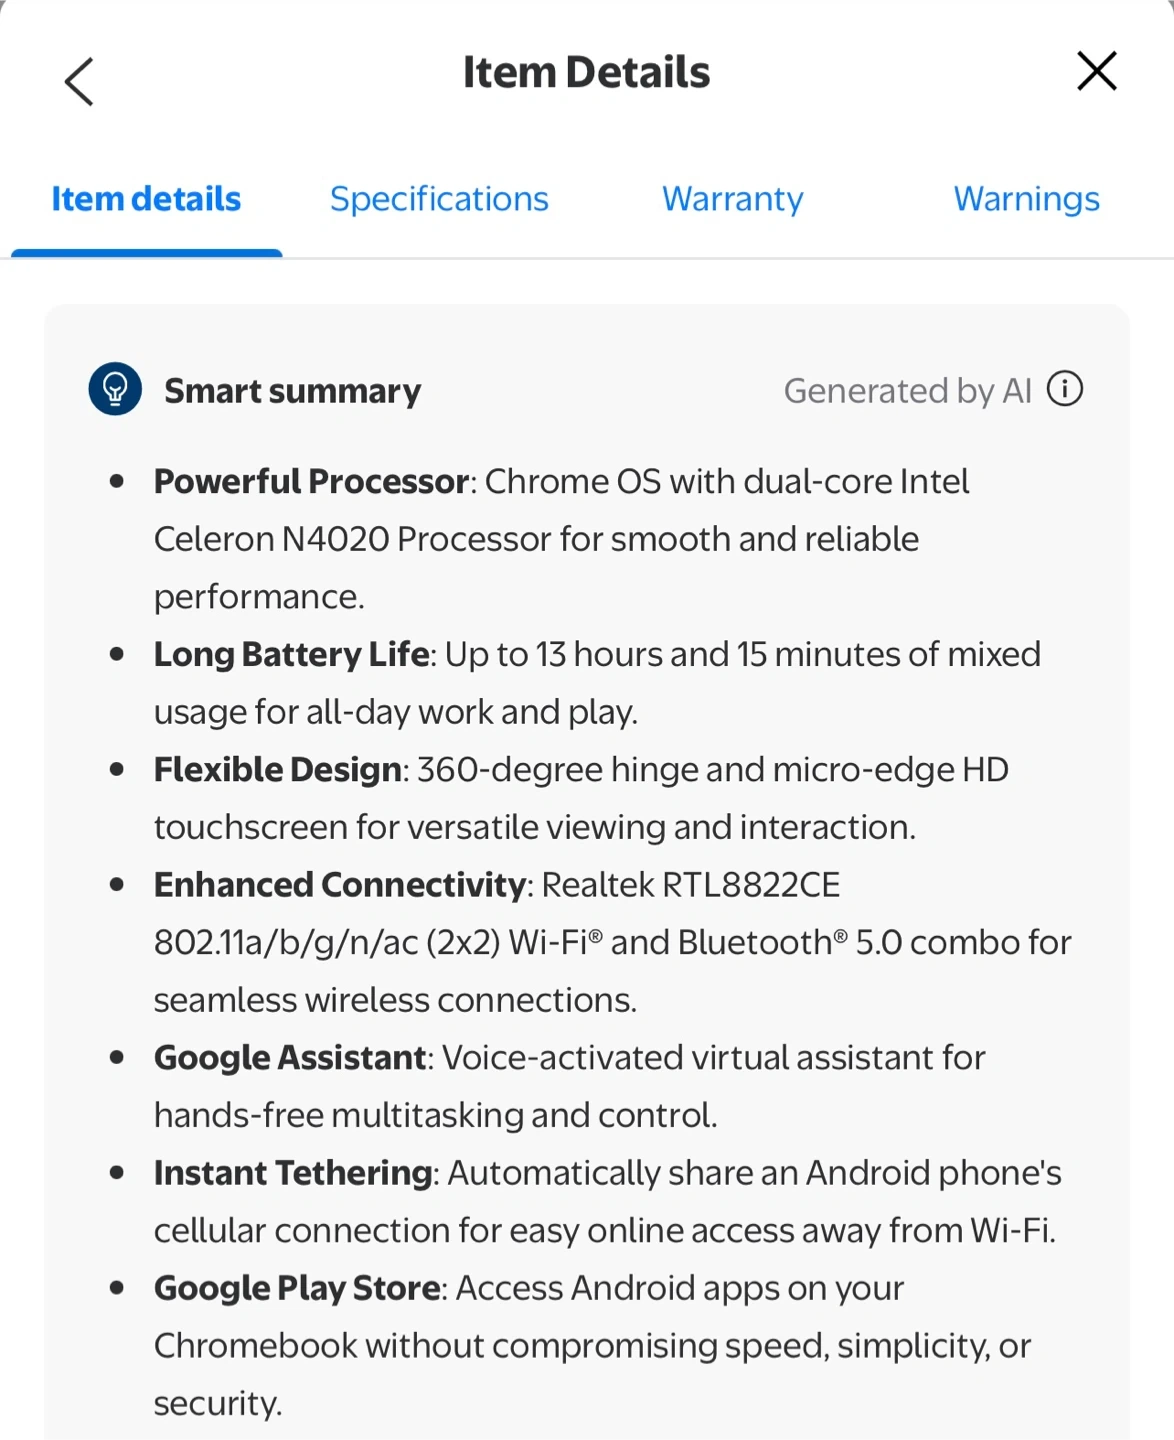Click the "Smart summary" heading
Screen dimensions: 1174x1440
292,391
